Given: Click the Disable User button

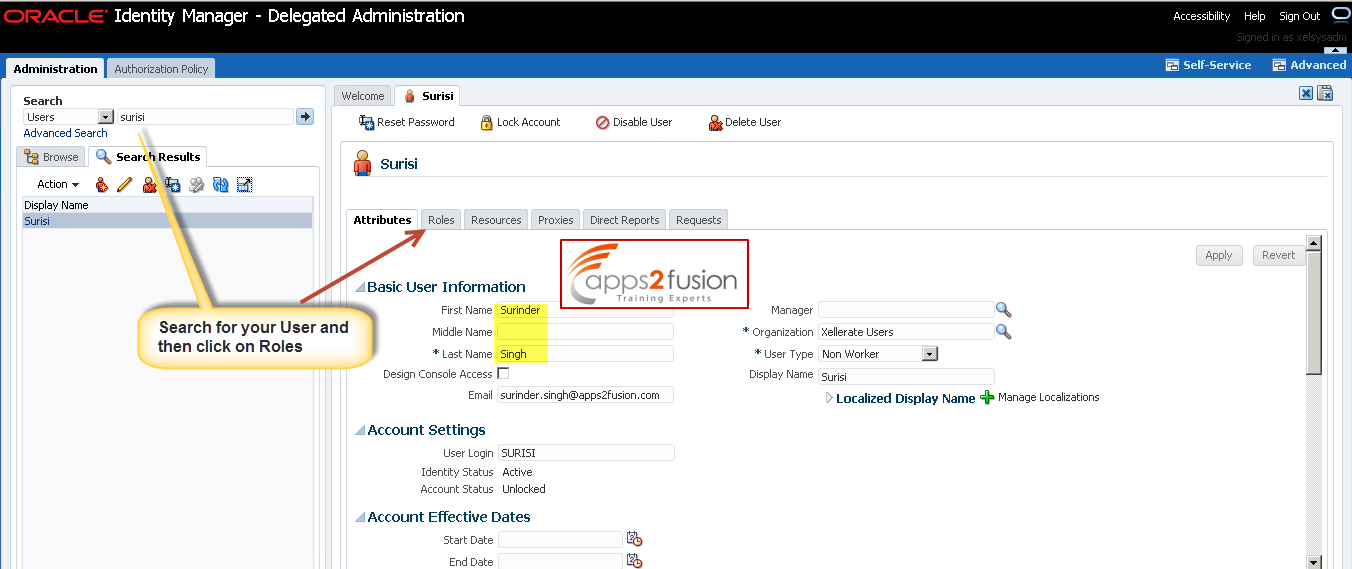Looking at the screenshot, I should coord(634,122).
